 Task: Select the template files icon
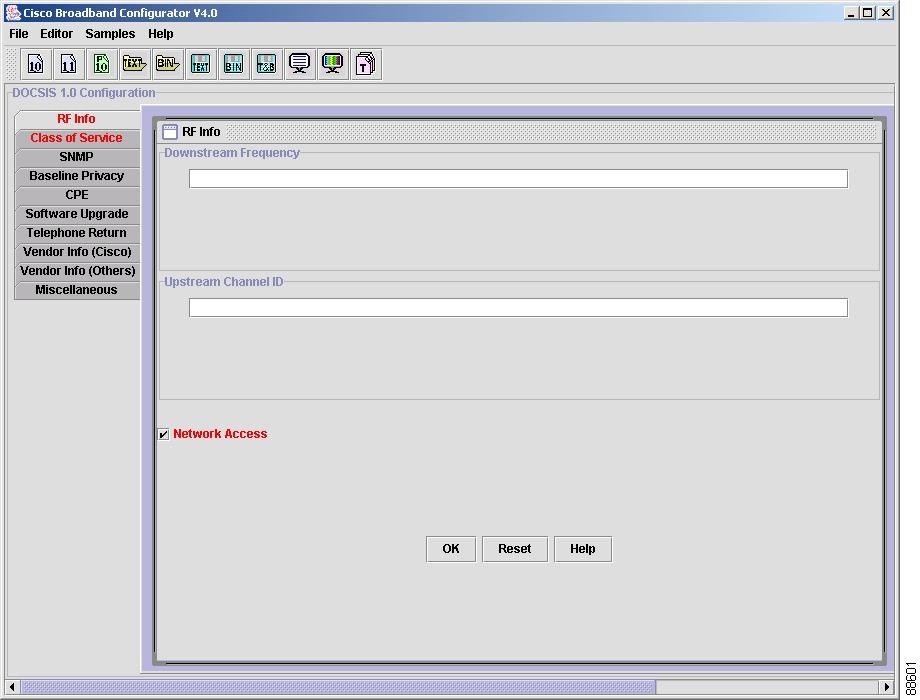[365, 63]
